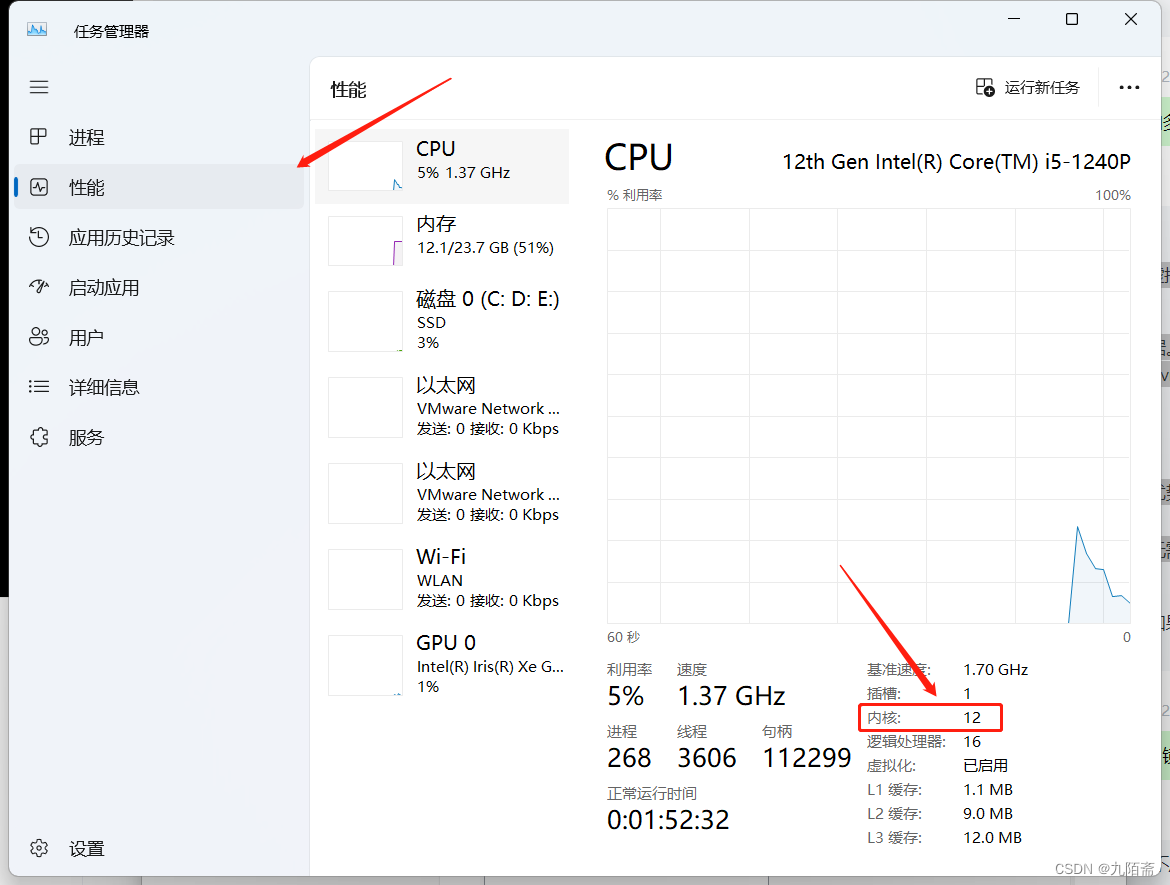The width and height of the screenshot is (1170, 885).
Task: Select the GPU 0 mini graph thumbnail
Action: (x=366, y=665)
